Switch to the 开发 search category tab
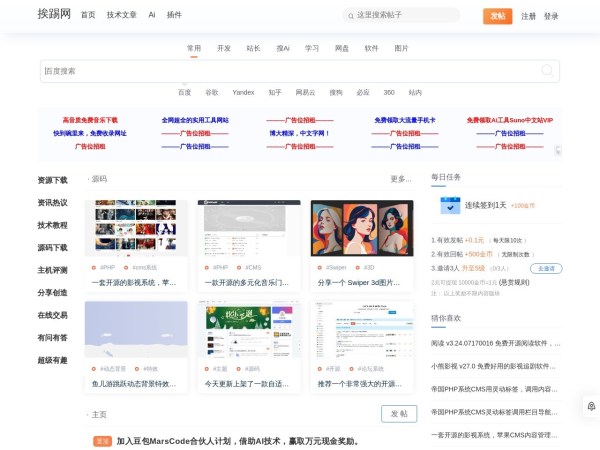The width and height of the screenshot is (600, 450). (x=224, y=48)
